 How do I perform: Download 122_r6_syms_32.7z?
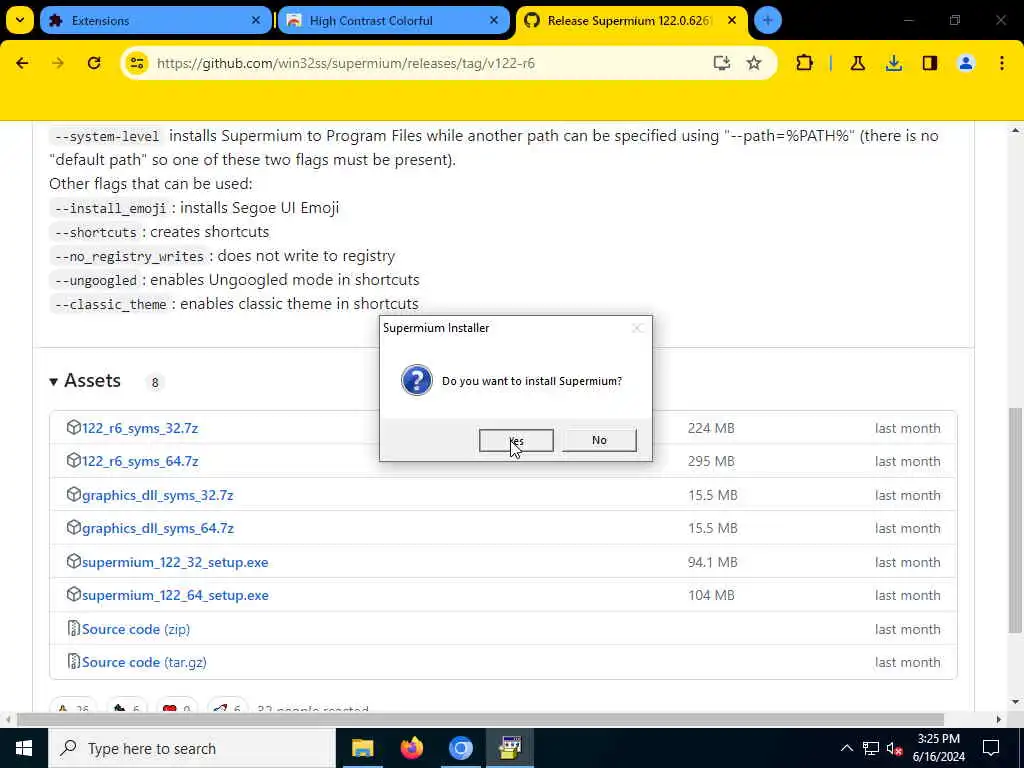point(140,428)
